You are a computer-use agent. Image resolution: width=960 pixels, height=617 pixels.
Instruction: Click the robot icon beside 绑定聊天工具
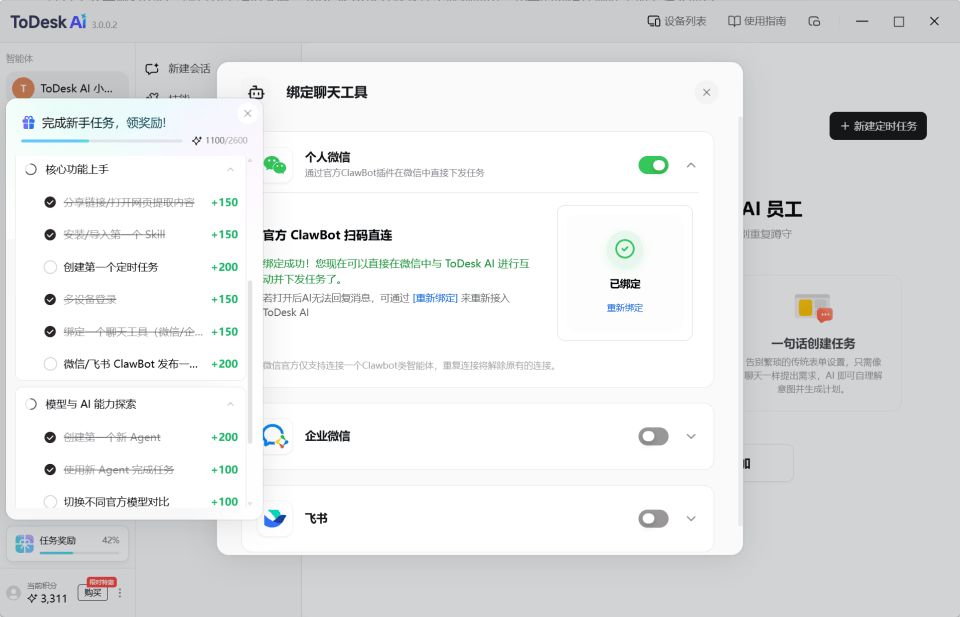256,92
